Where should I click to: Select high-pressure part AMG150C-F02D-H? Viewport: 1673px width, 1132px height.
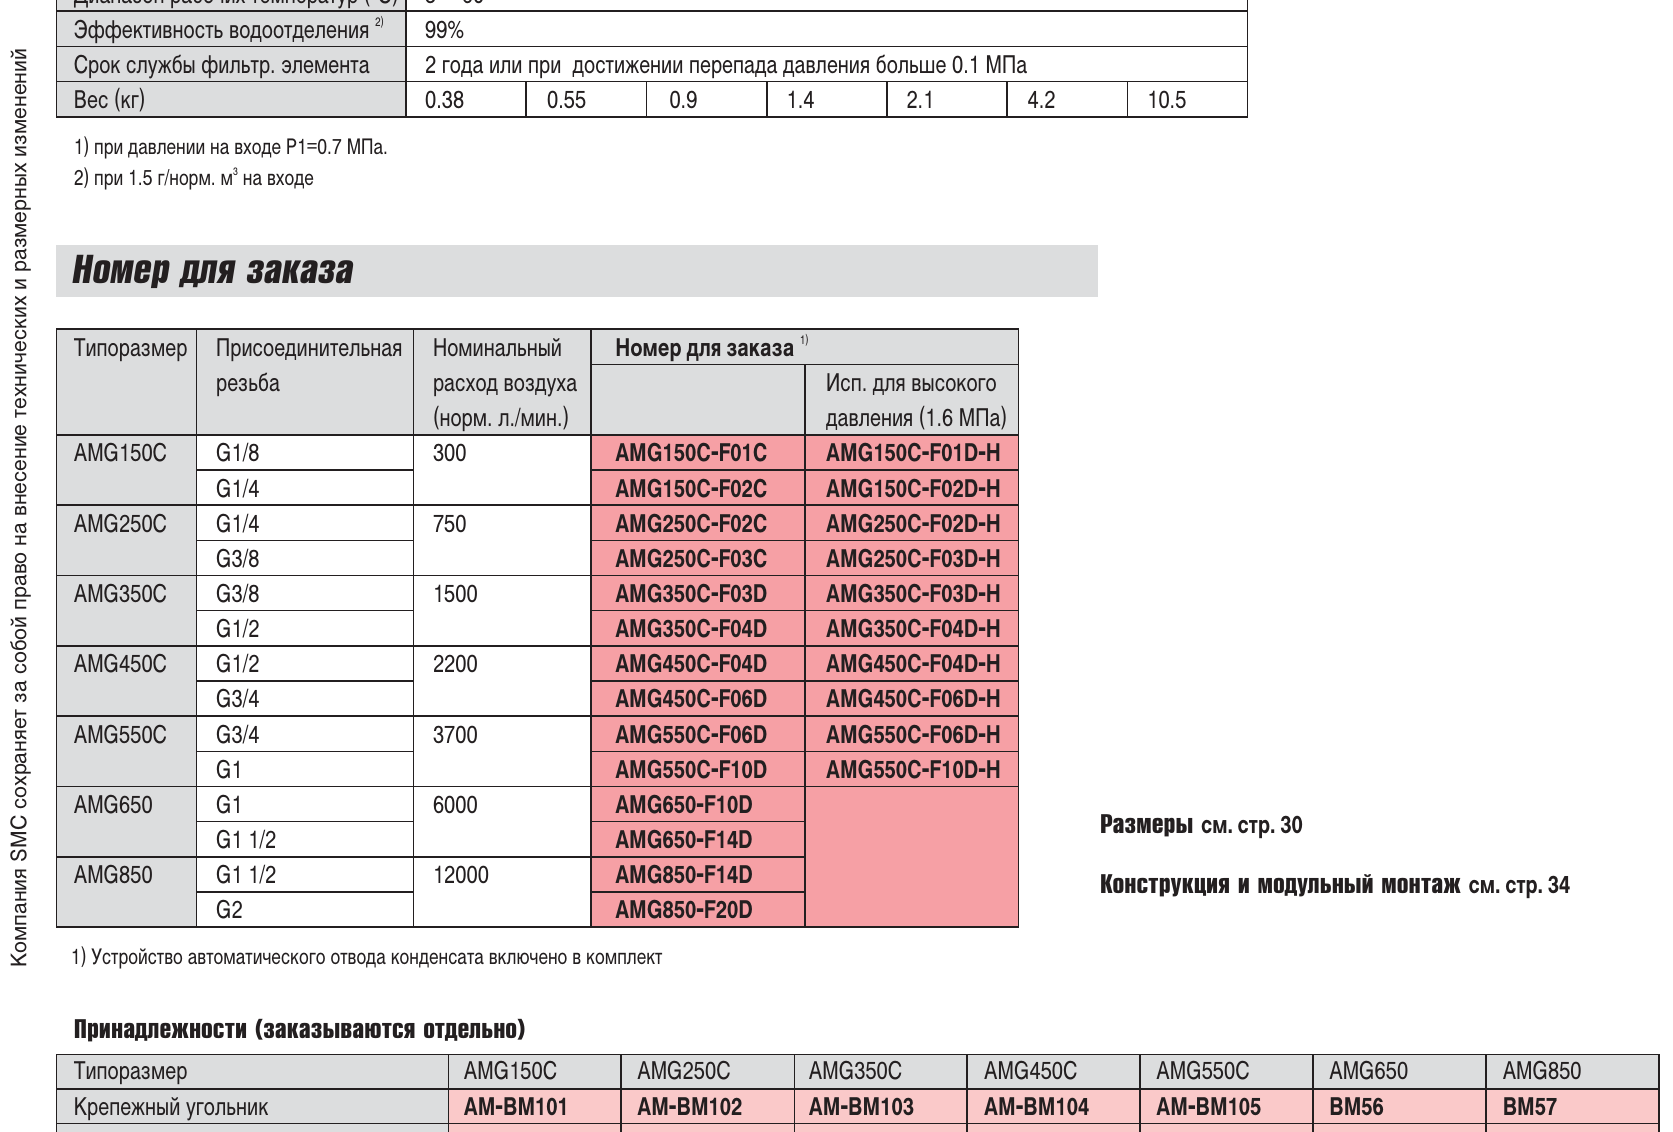(x=913, y=489)
